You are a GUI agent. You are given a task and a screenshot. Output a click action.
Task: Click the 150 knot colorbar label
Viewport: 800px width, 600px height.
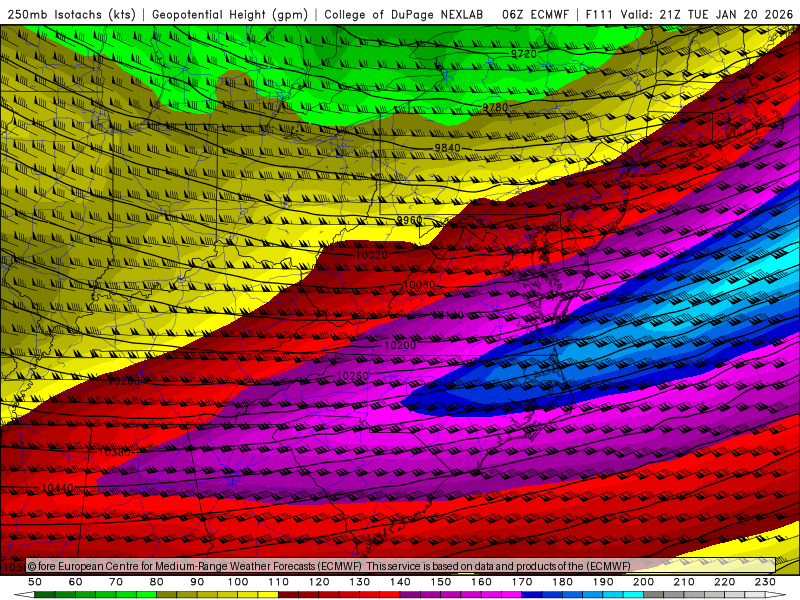tap(441, 582)
